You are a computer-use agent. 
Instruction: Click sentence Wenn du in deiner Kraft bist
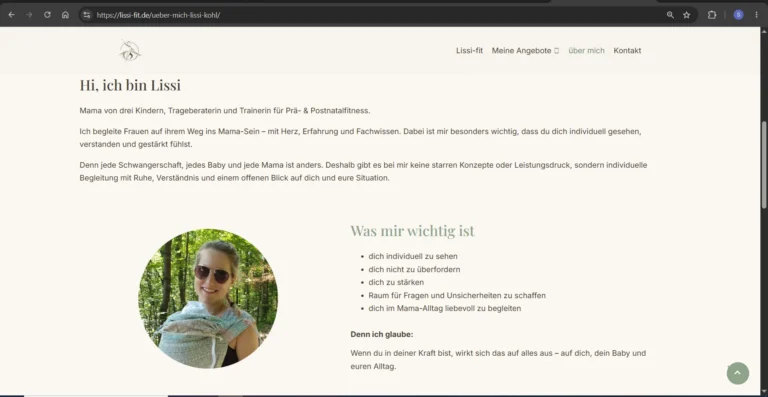pos(498,359)
